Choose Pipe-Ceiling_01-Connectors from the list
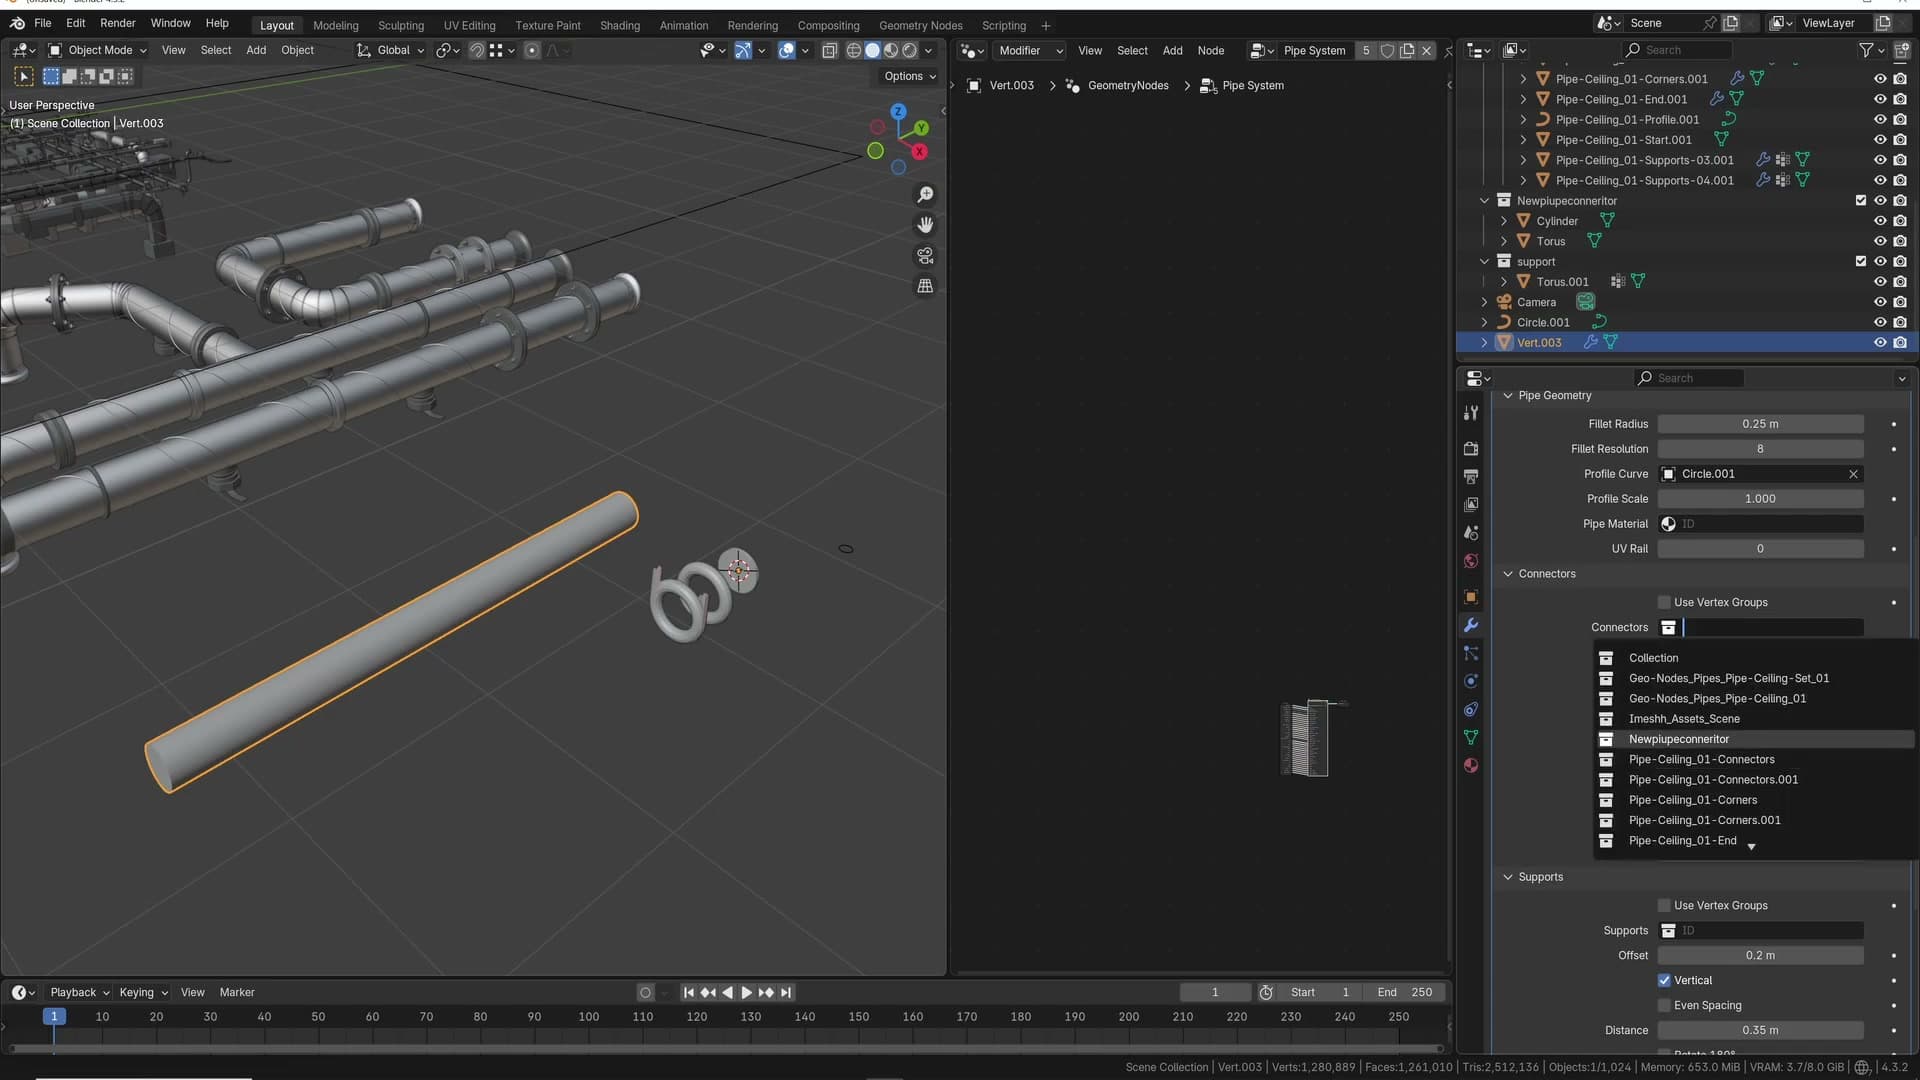 (x=1755, y=759)
